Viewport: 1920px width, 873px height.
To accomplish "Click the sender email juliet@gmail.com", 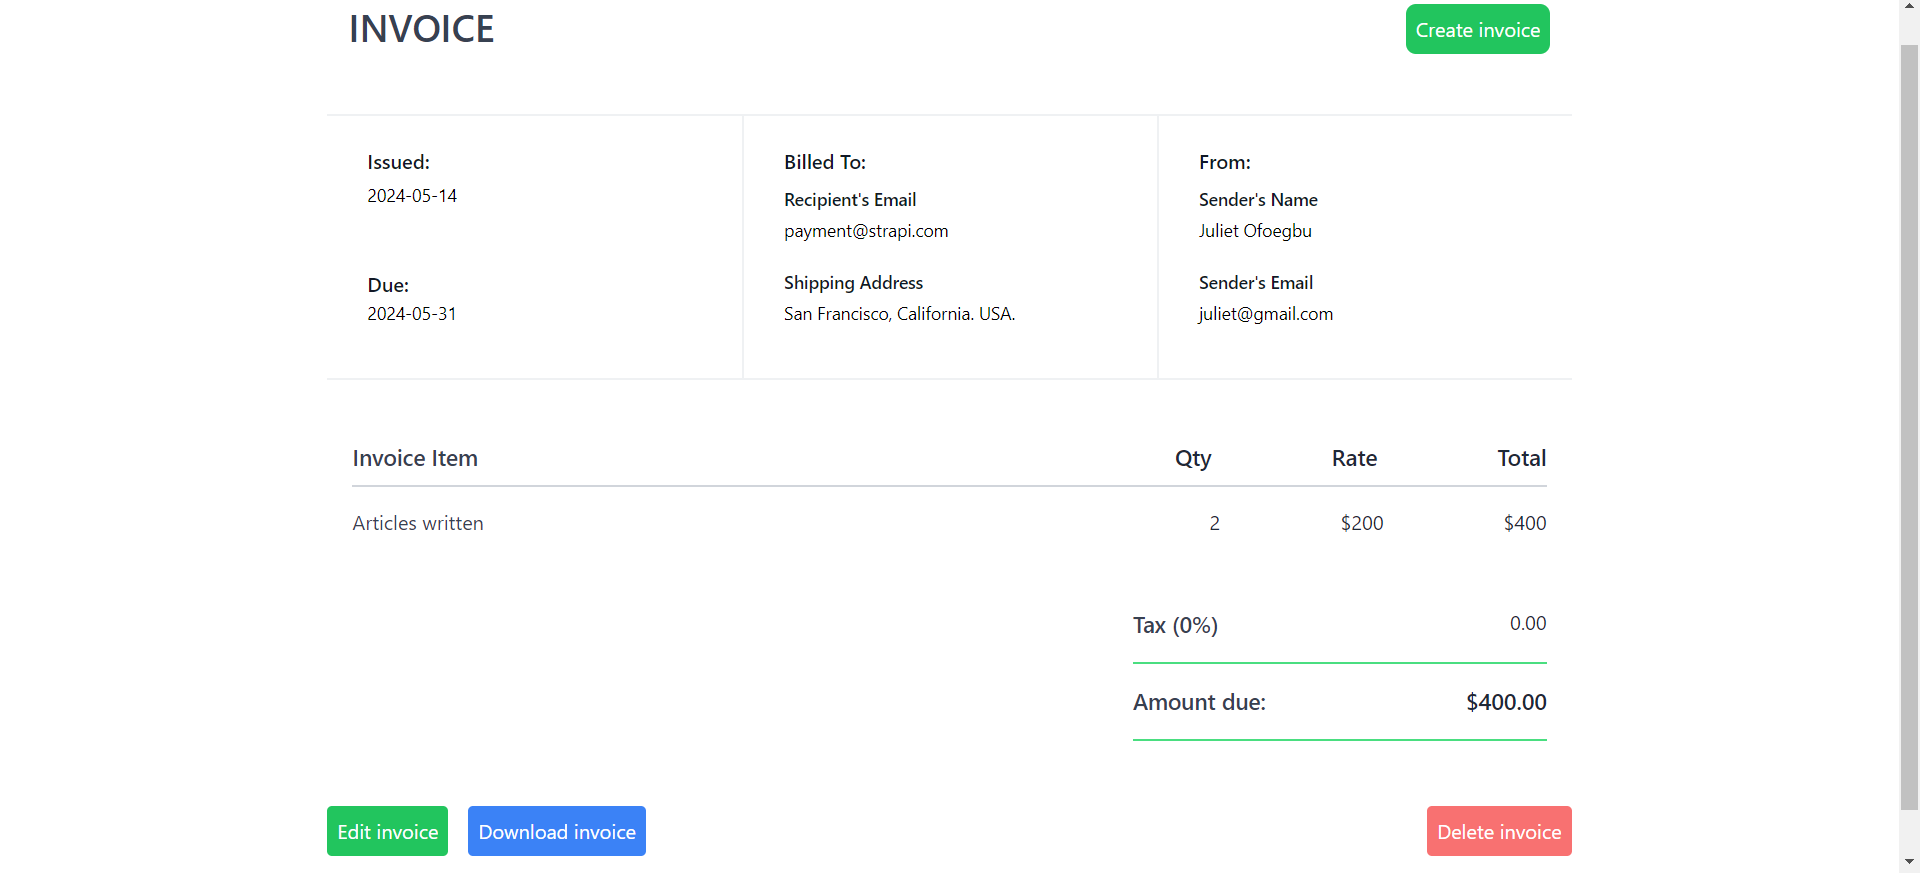I will [1265, 314].
